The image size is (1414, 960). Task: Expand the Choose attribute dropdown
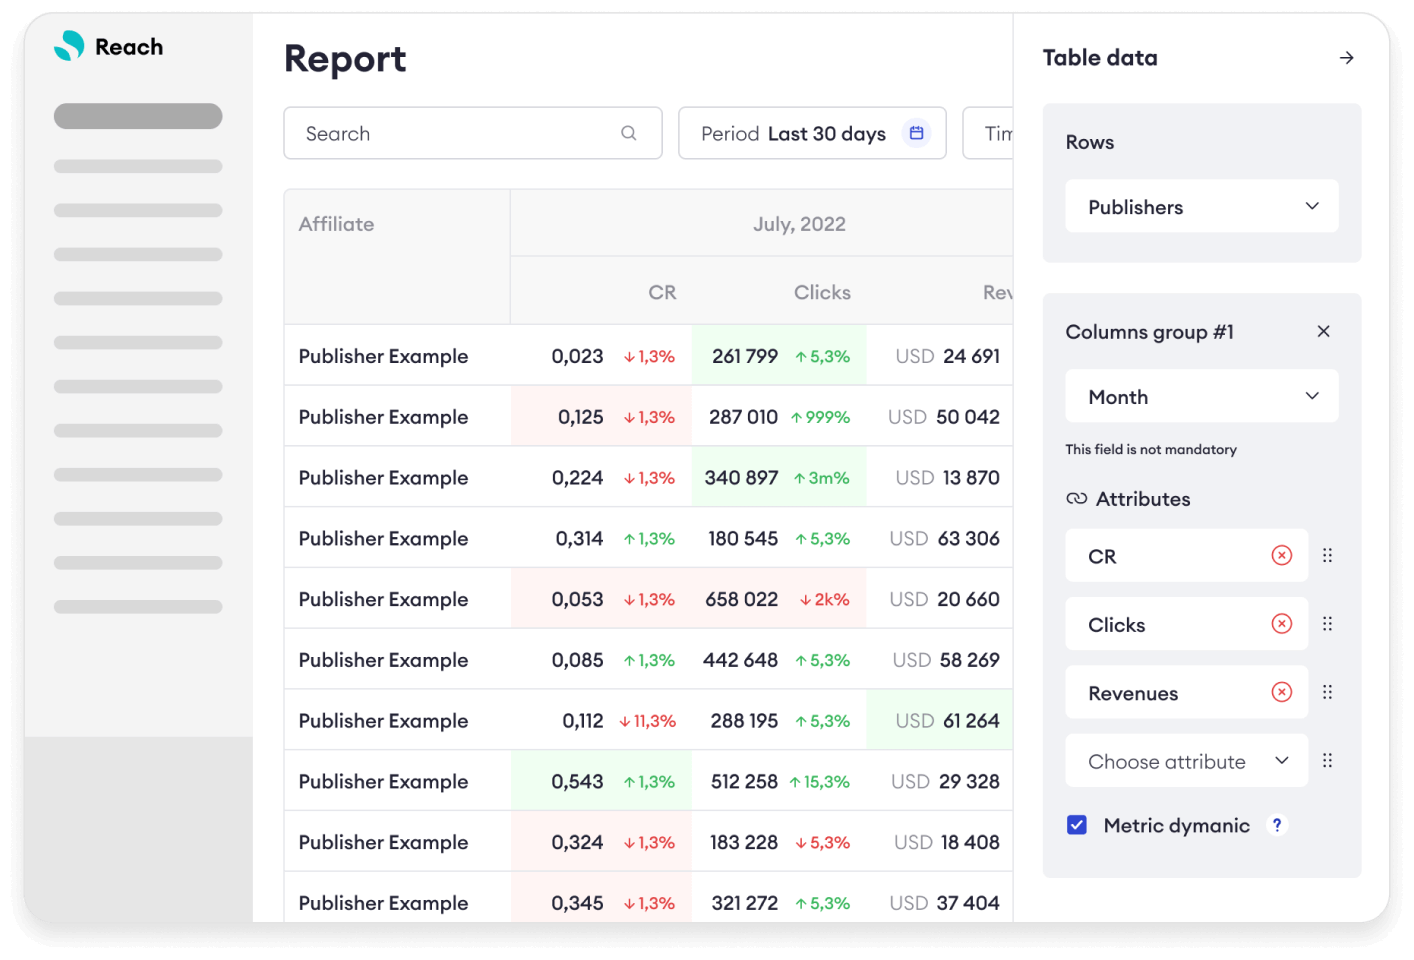tap(1186, 760)
